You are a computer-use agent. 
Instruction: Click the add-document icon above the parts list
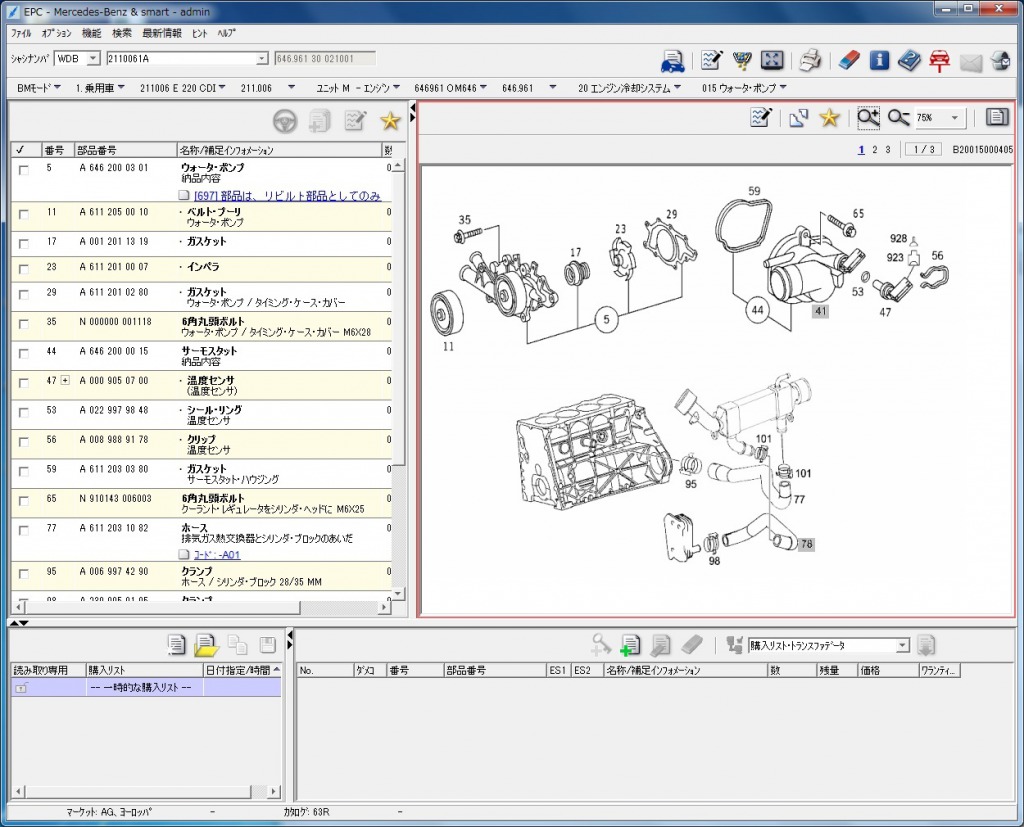pos(319,121)
